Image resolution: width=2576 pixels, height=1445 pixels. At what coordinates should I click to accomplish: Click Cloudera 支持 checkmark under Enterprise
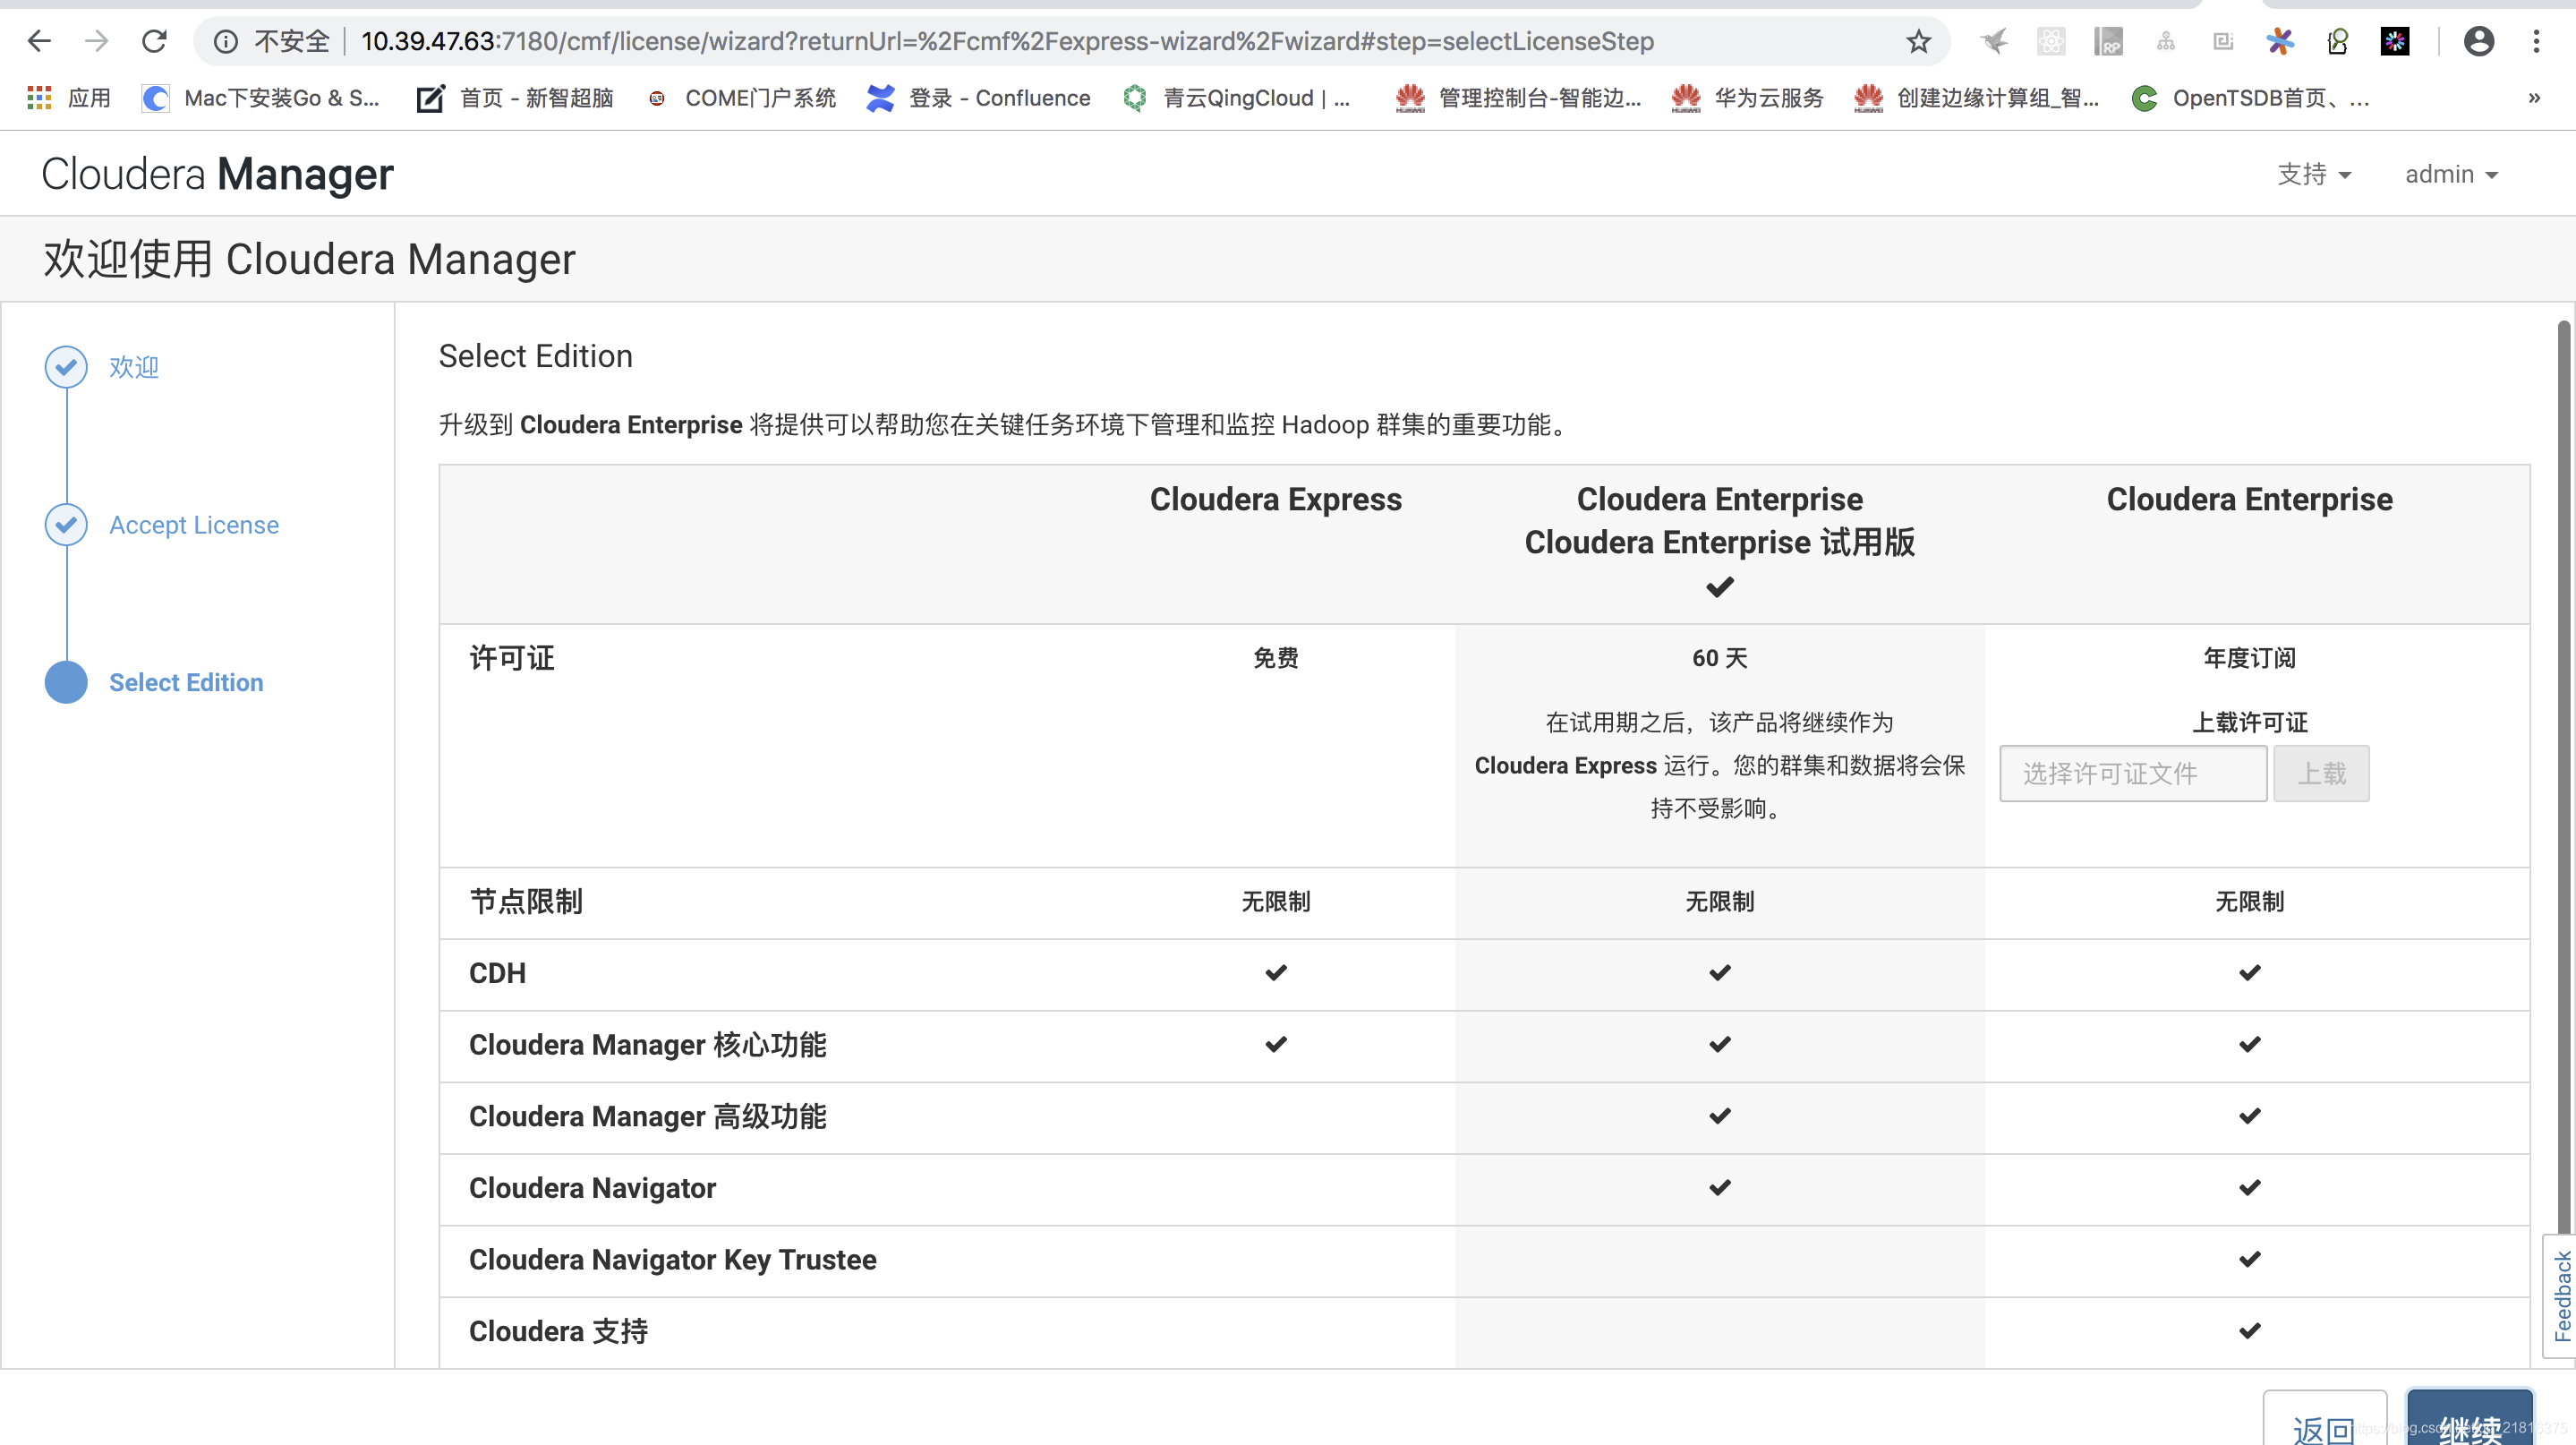click(2250, 1331)
